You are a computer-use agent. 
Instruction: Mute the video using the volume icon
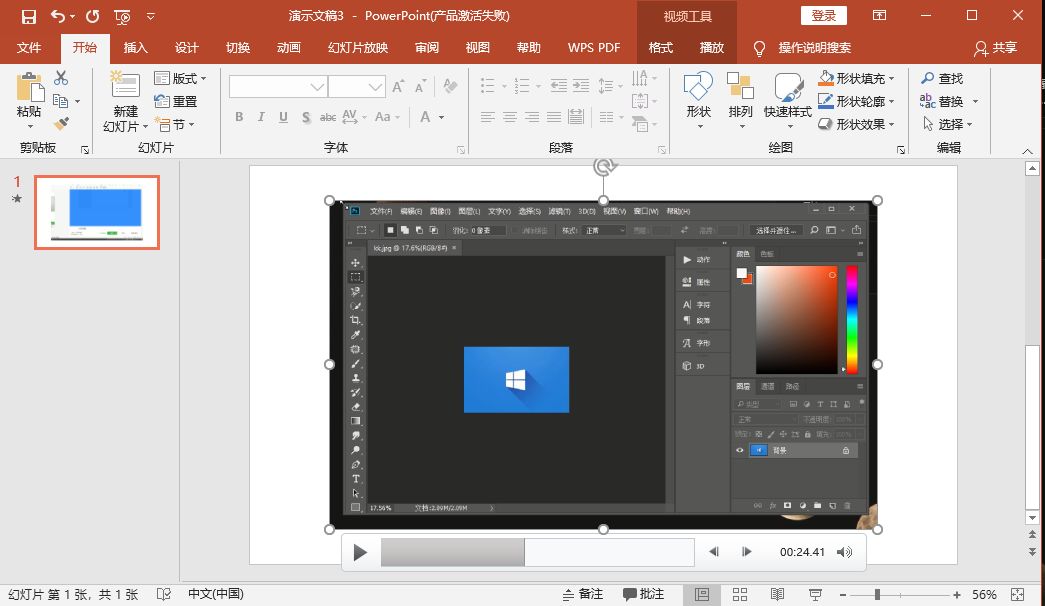click(845, 552)
